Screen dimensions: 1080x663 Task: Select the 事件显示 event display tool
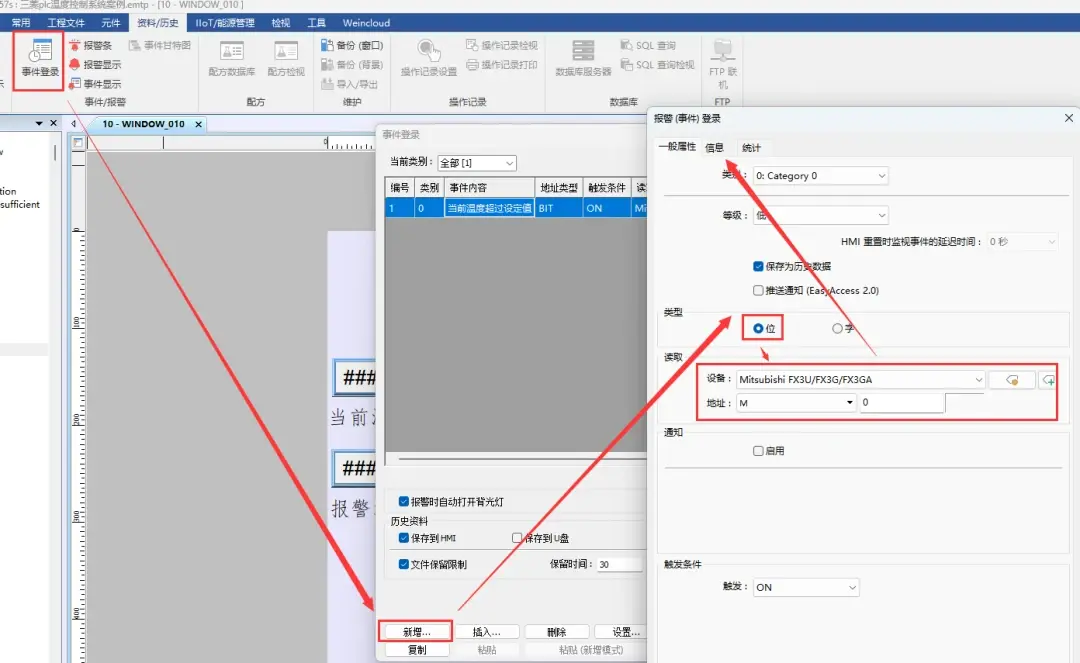click(95, 84)
